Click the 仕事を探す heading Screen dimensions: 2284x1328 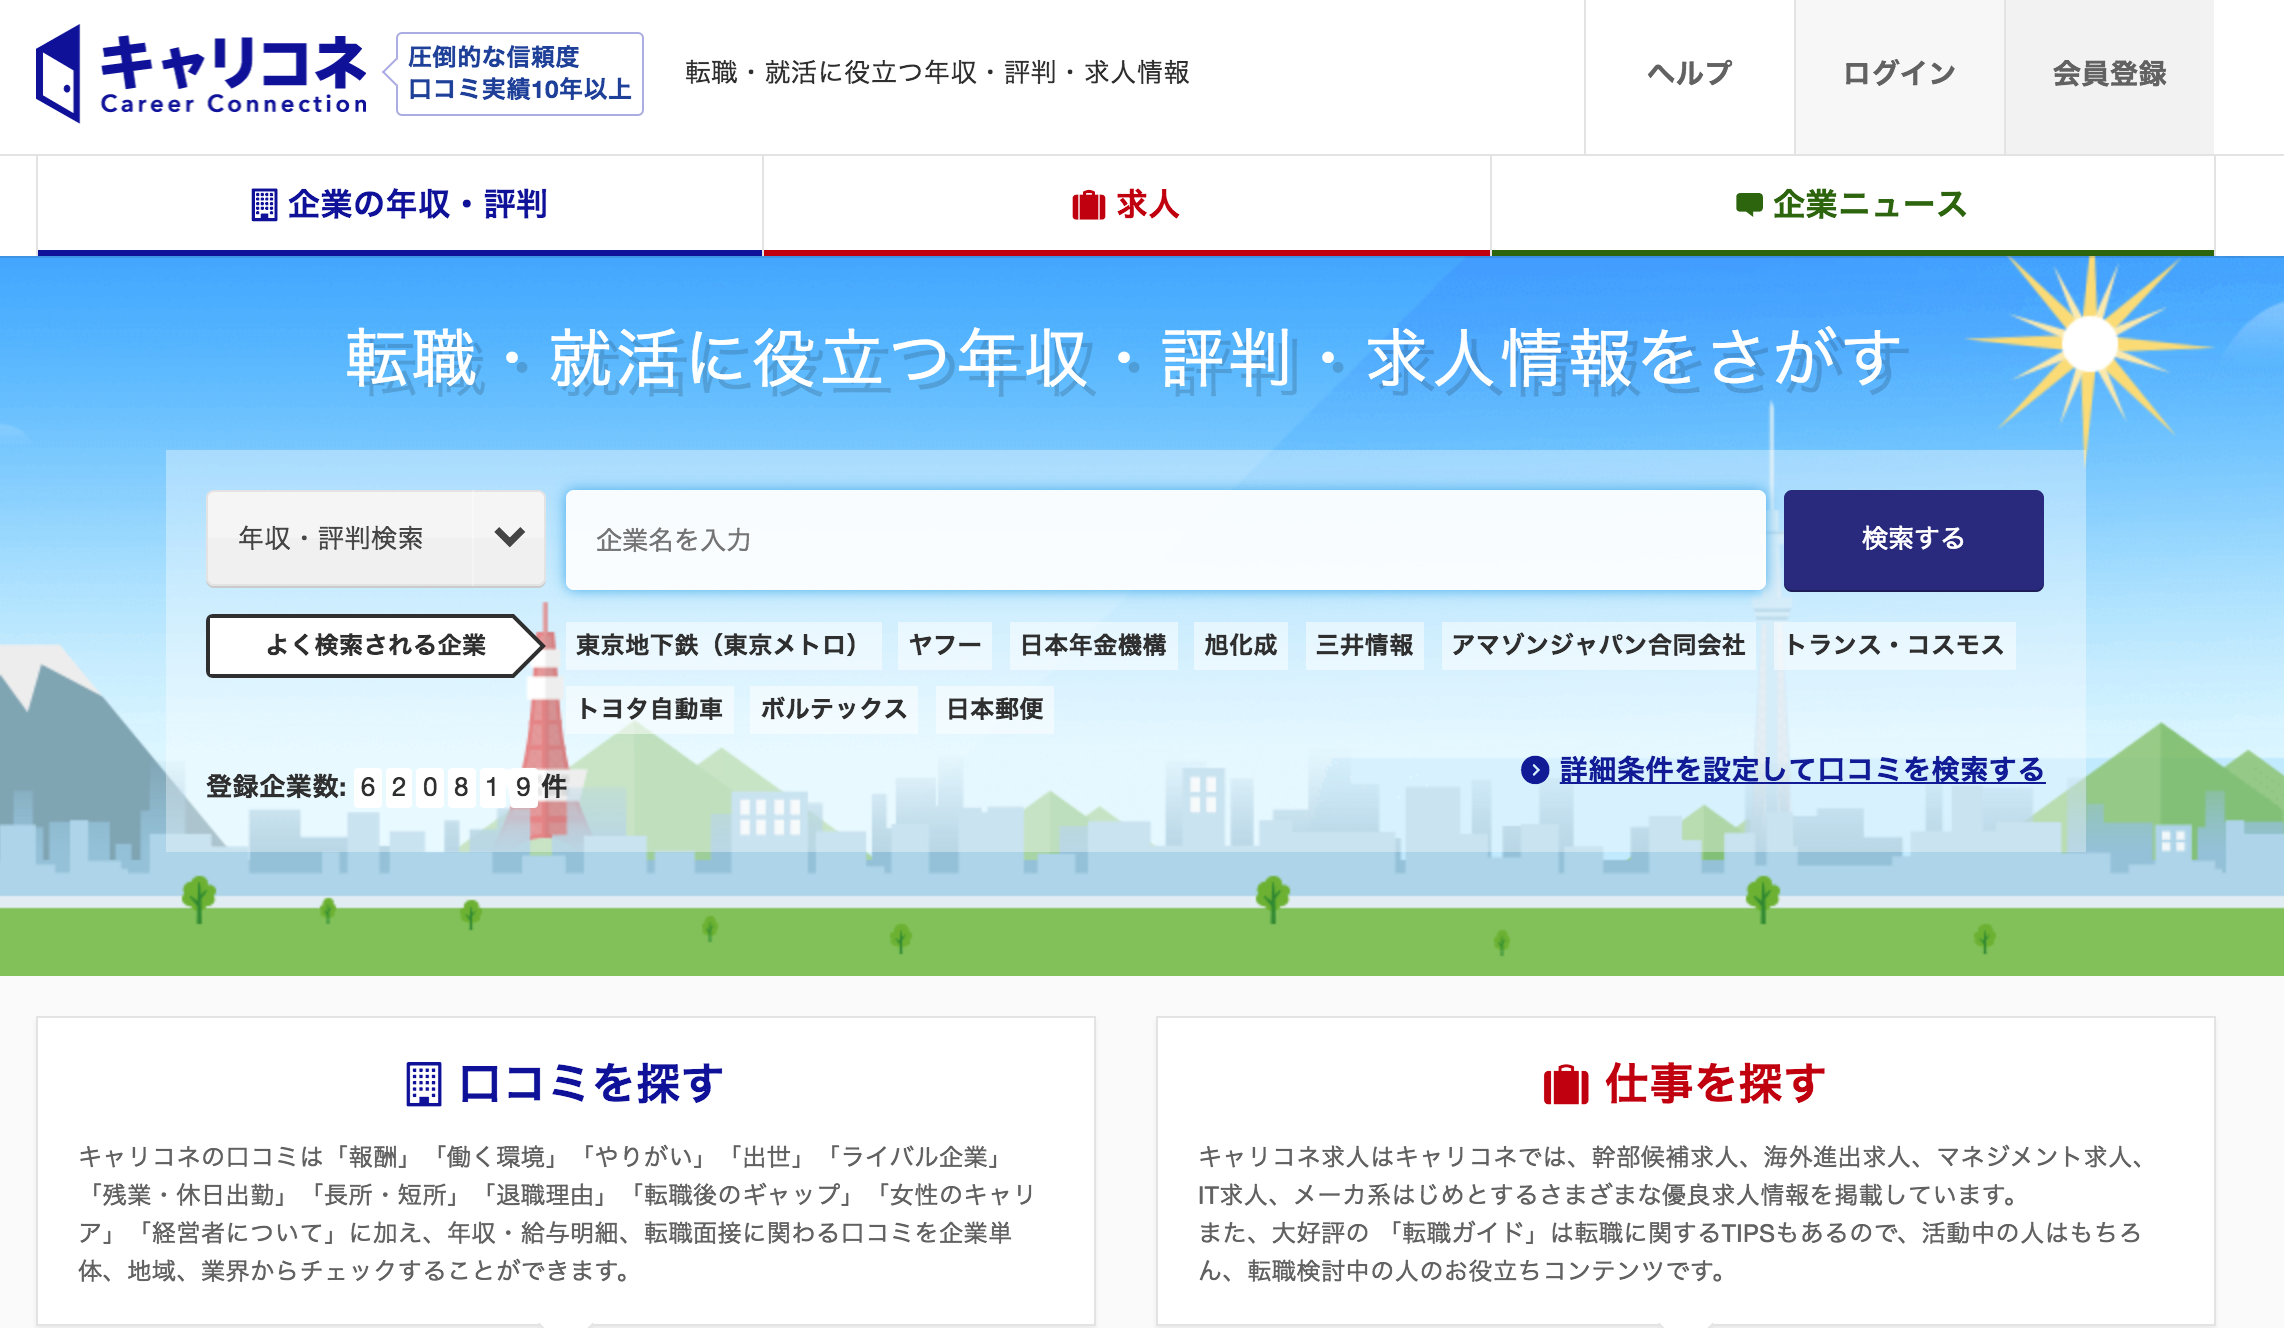click(x=1716, y=1084)
